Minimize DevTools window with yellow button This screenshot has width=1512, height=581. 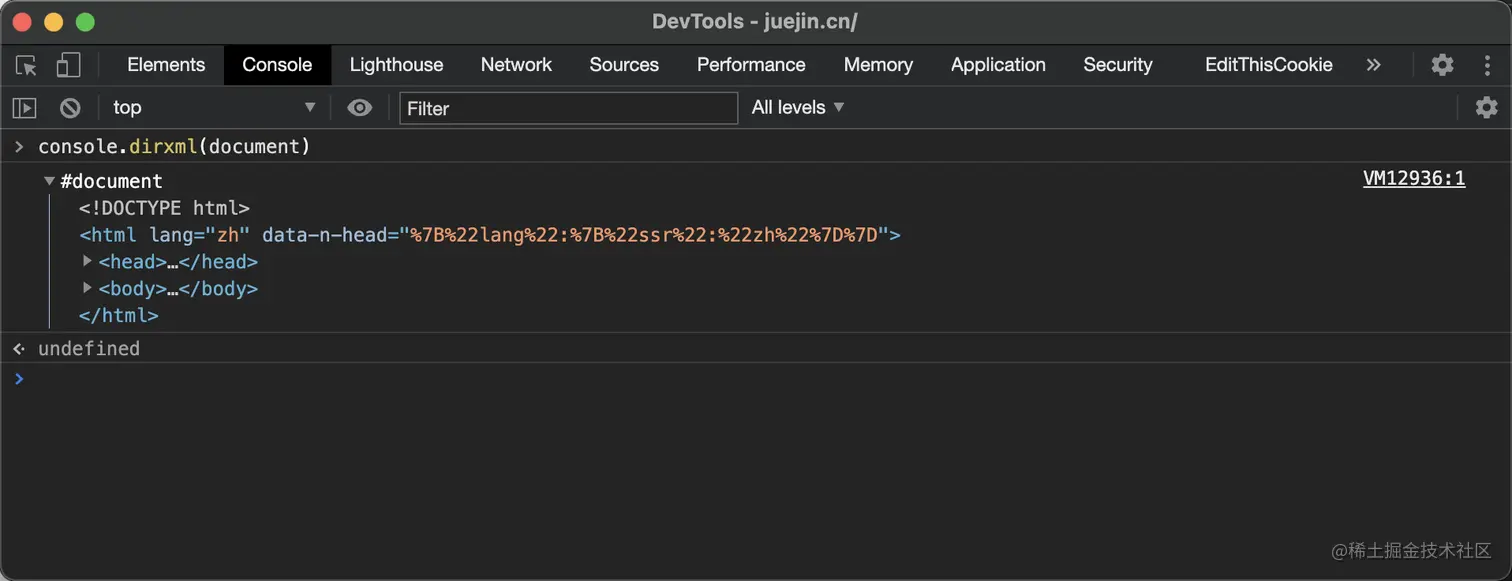click(53, 22)
